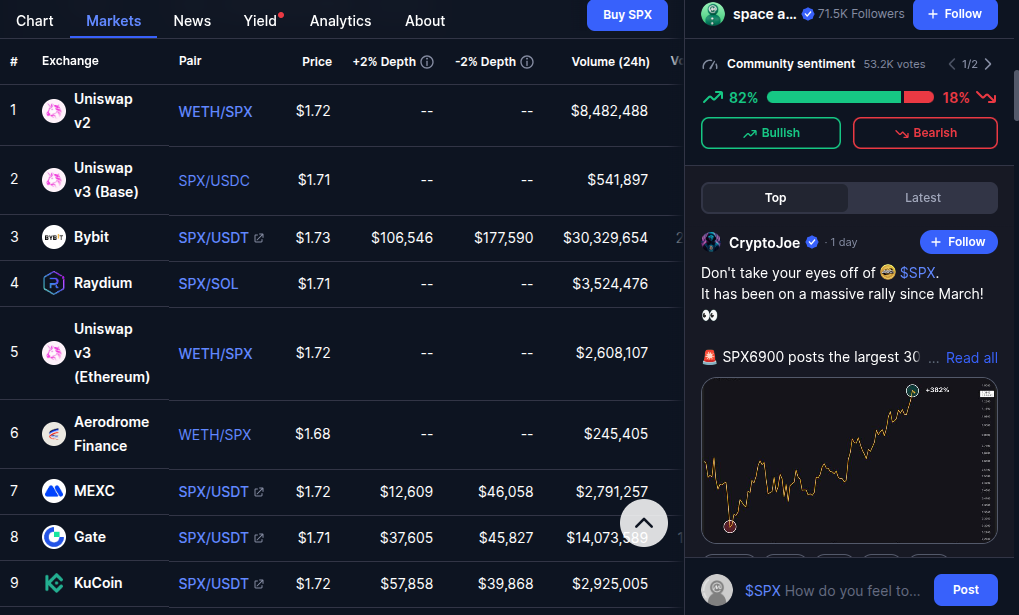1019x615 pixels.
Task: Open the News tab
Action: tap(192, 21)
